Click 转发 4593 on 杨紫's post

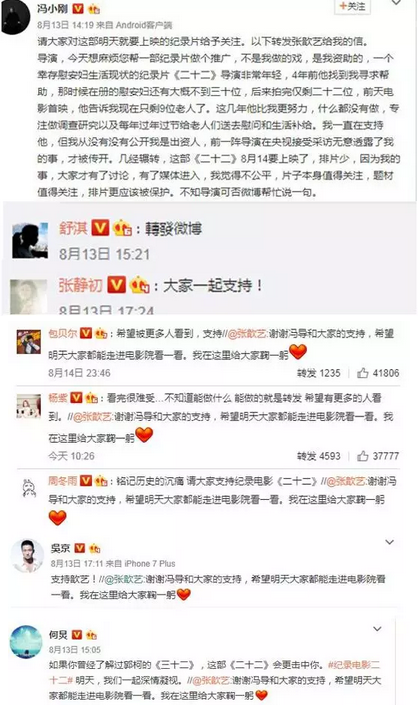pos(318,456)
